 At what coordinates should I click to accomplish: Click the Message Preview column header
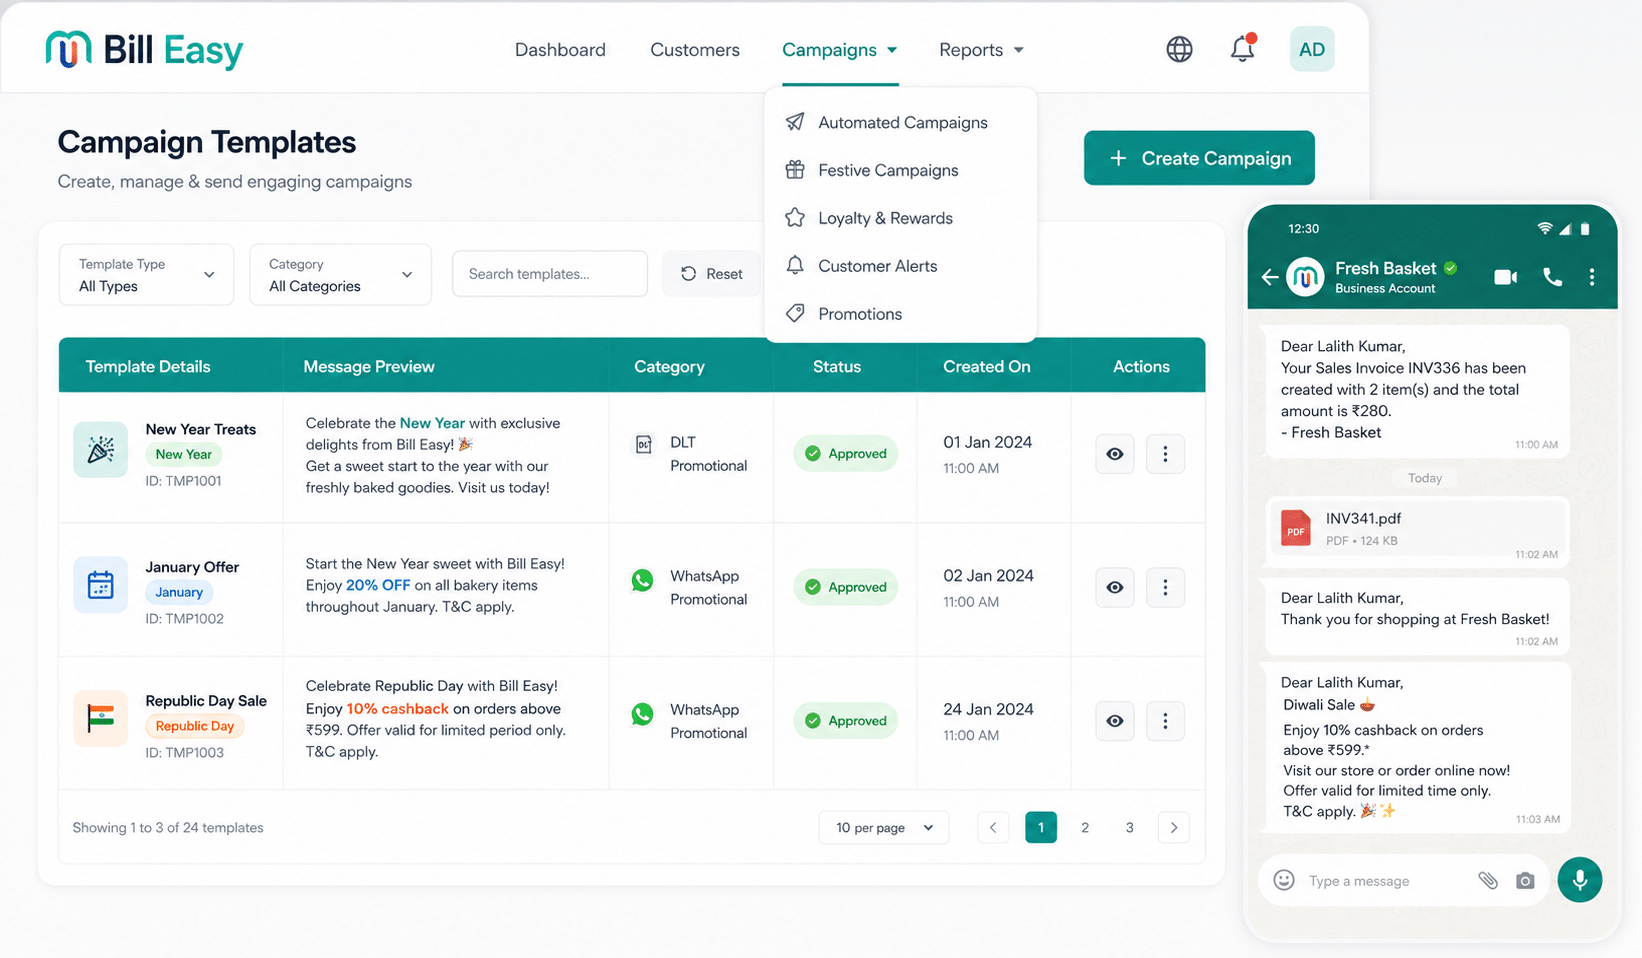click(x=369, y=366)
